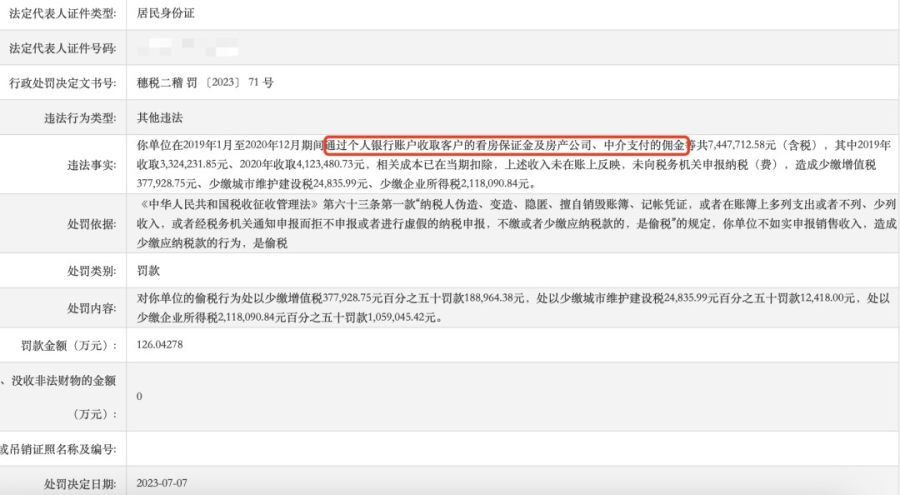Click the confiscated amount value 0
Image resolution: width=900 pixels, height=495 pixels.
click(139, 396)
